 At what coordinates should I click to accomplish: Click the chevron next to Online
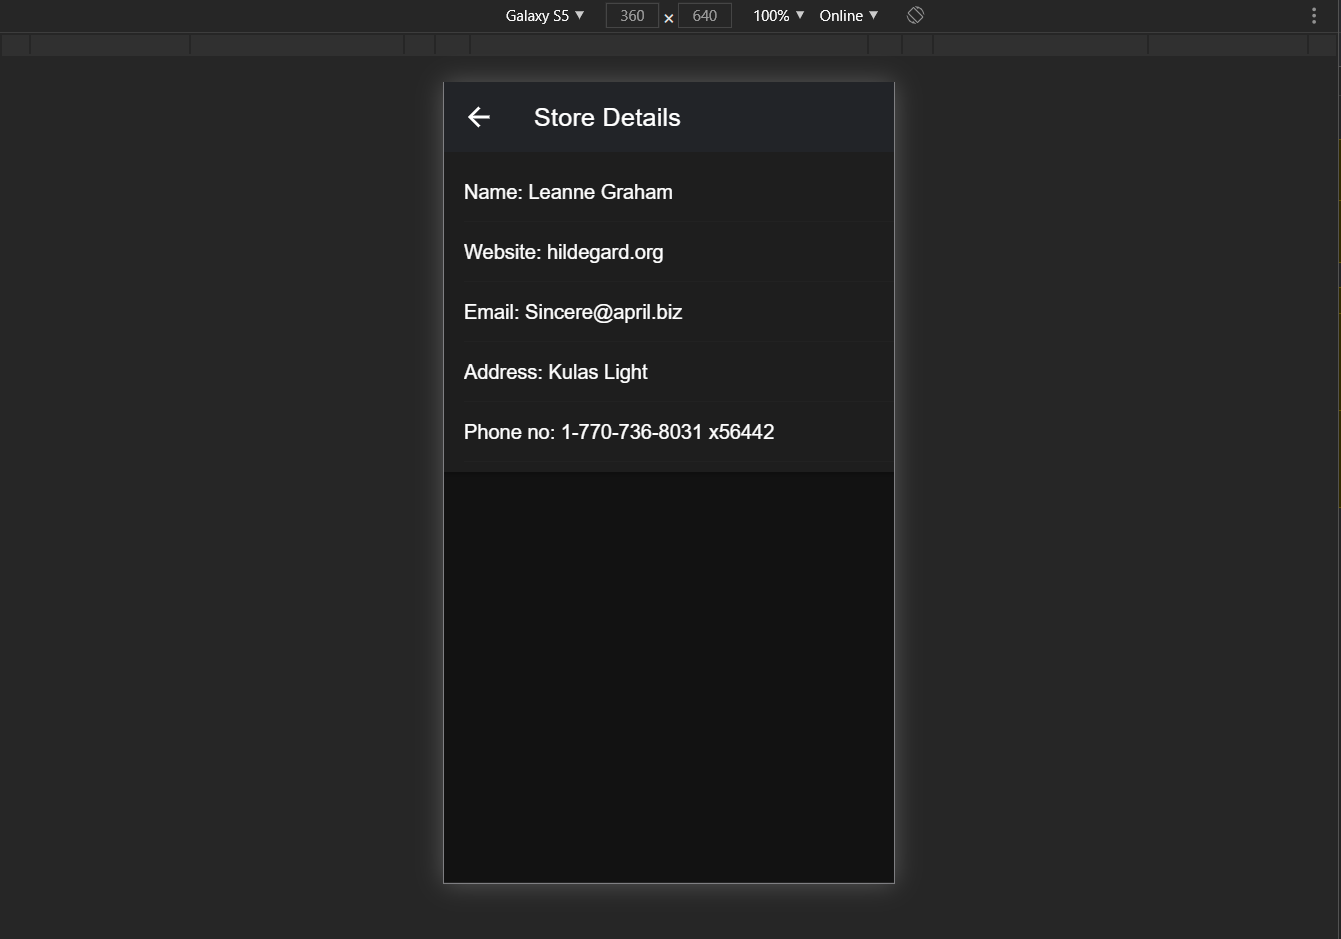click(873, 15)
